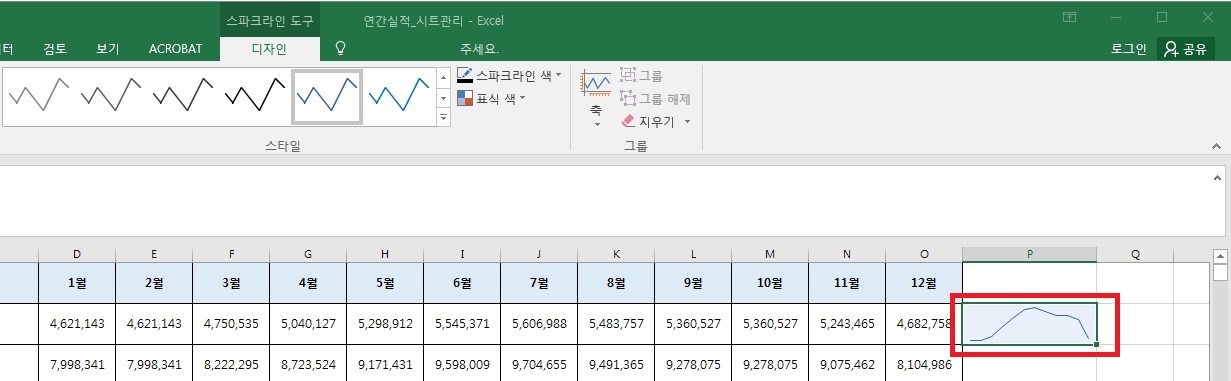The image size is (1231, 381).
Task: Select cell with value 9,704,655
Action: 539,364
